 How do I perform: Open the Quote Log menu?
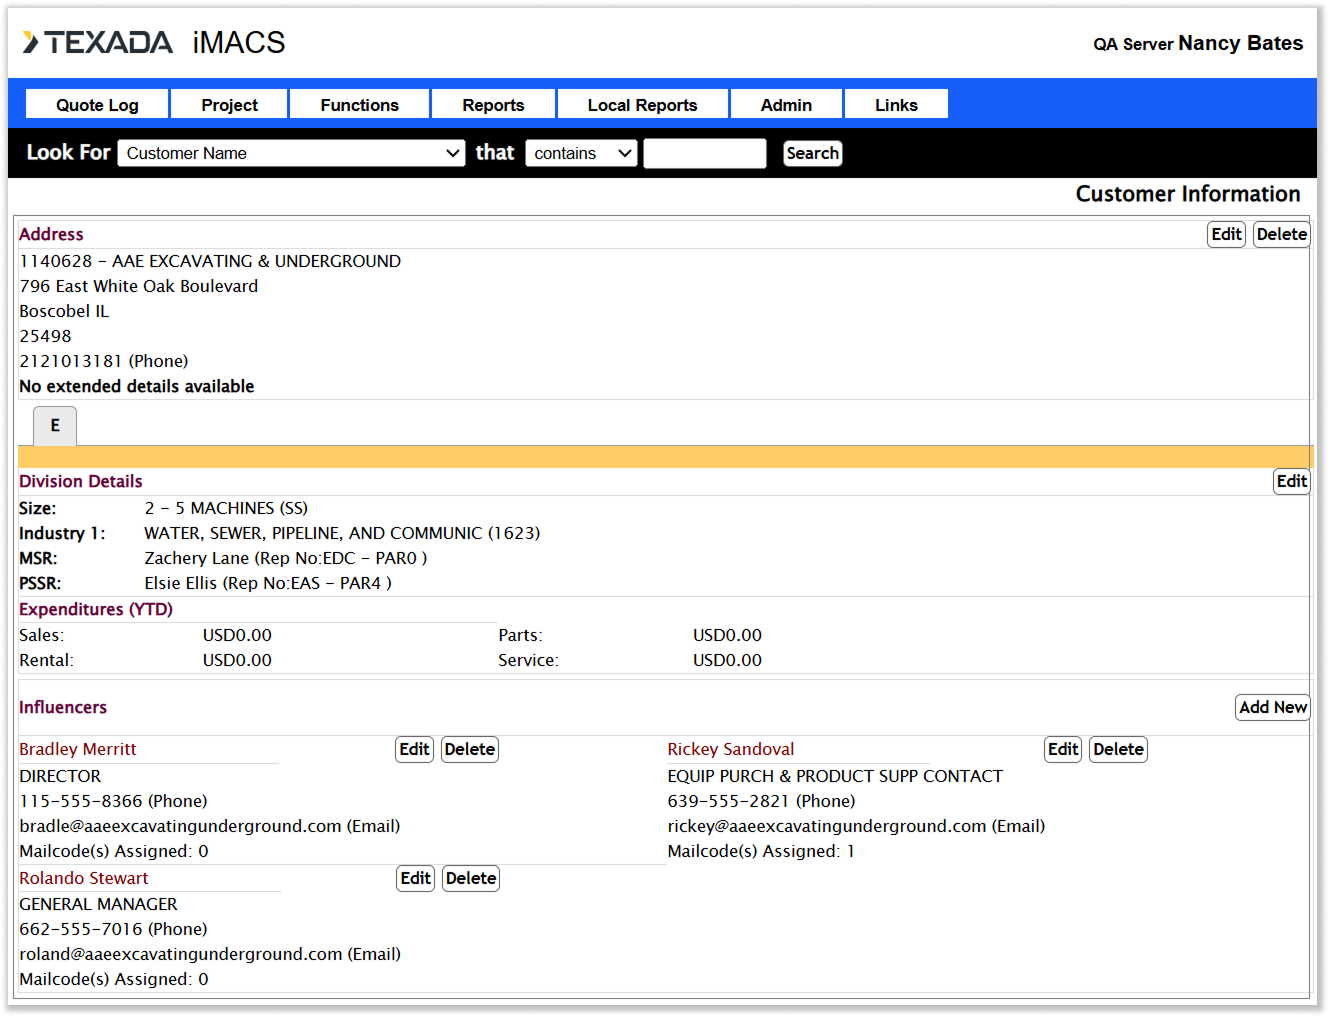tap(97, 105)
